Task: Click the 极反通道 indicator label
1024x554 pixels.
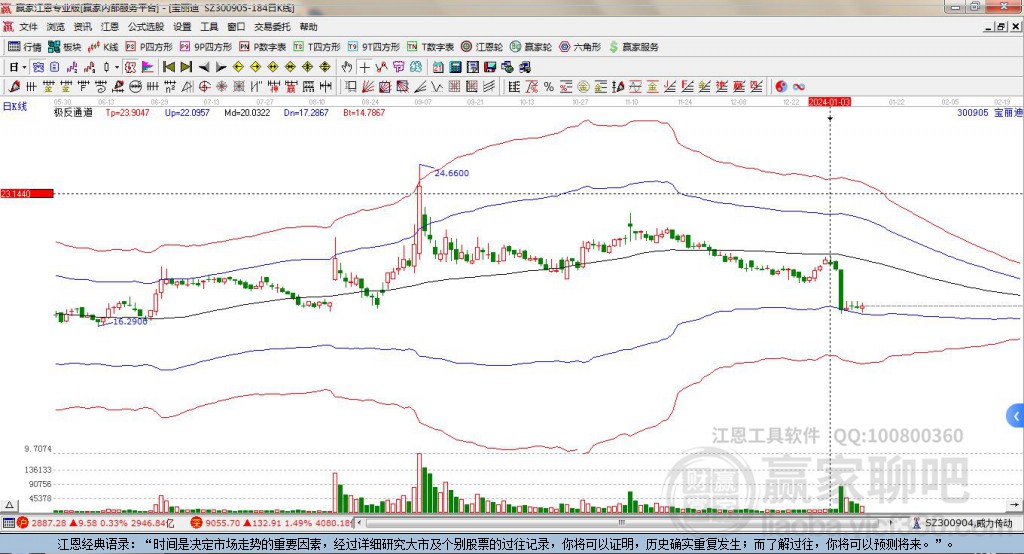Action: (x=73, y=112)
